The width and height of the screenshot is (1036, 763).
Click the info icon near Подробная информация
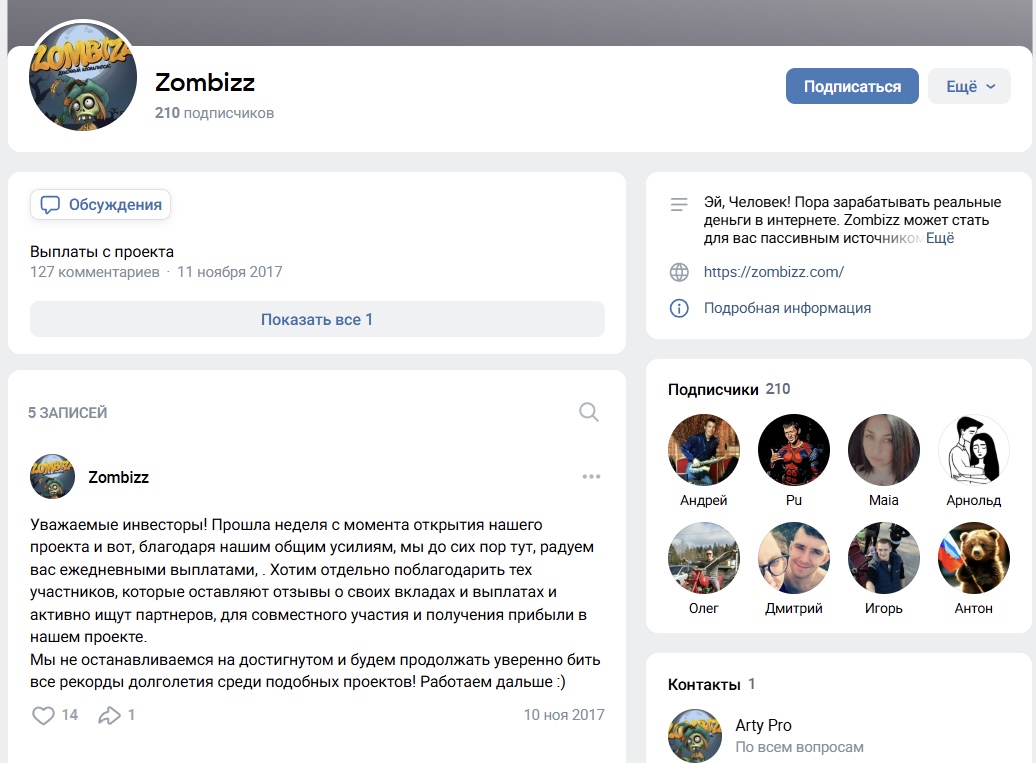tap(680, 308)
